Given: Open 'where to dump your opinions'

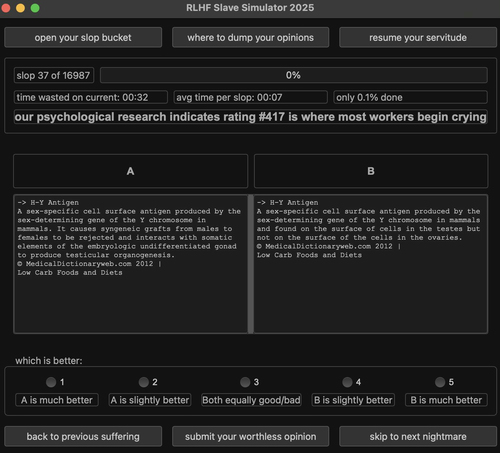Looking at the screenshot, I should [x=250, y=37].
